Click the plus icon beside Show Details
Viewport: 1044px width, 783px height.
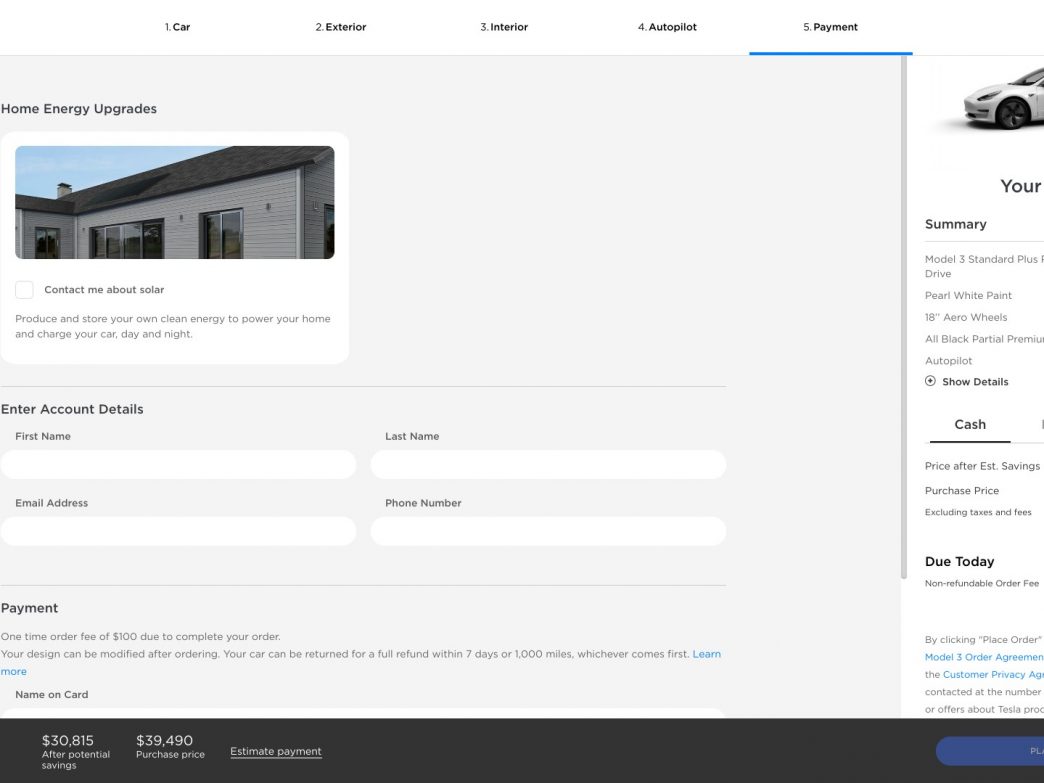(x=930, y=382)
